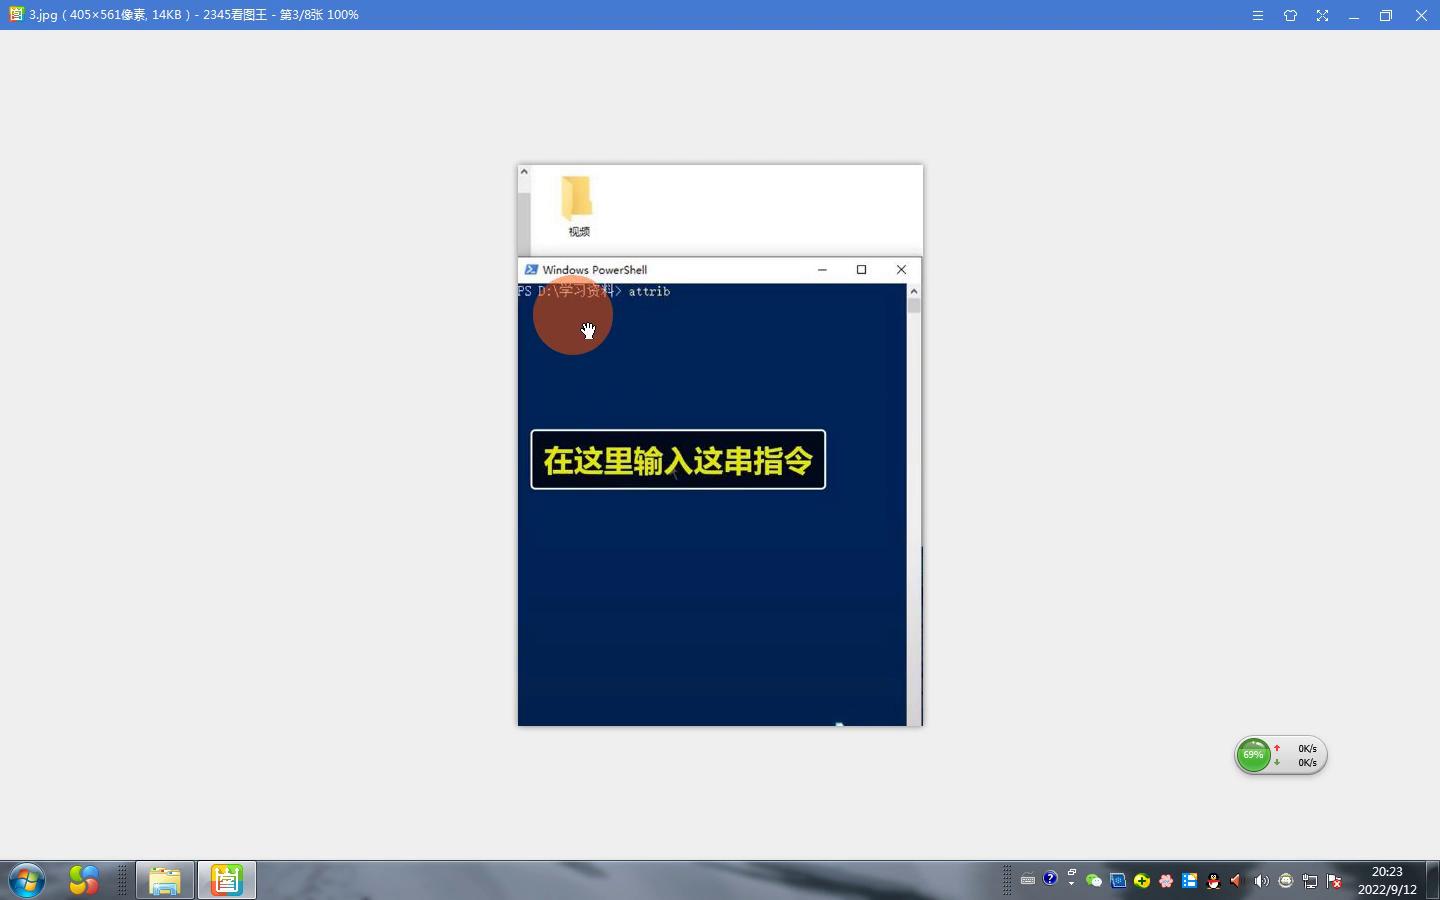This screenshot has height=900, width=1440.
Task: Open WeChat from the system tray
Action: point(1094,881)
